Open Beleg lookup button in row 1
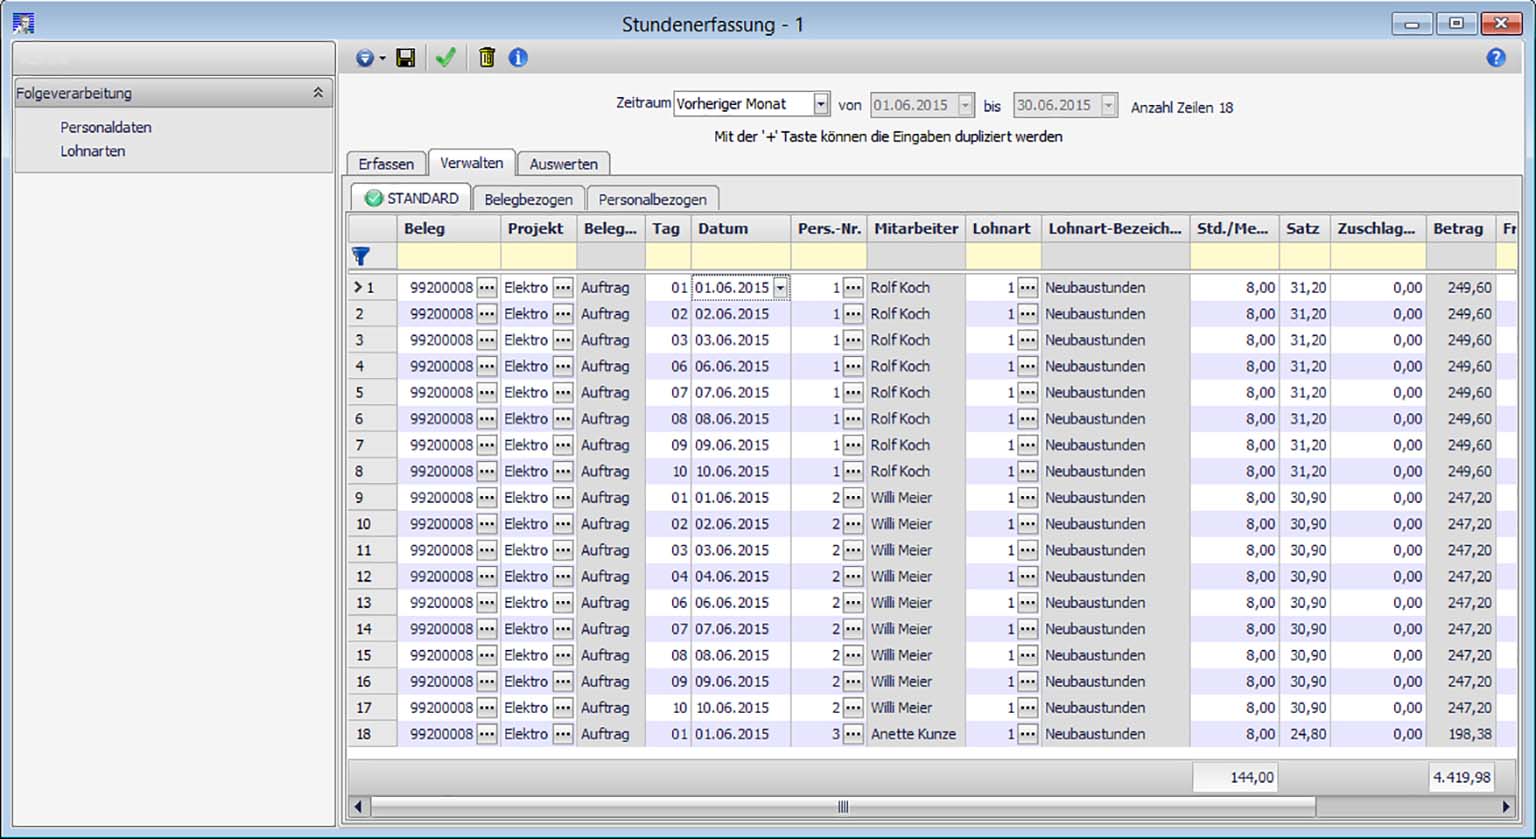Image resolution: width=1536 pixels, height=839 pixels. coord(487,287)
